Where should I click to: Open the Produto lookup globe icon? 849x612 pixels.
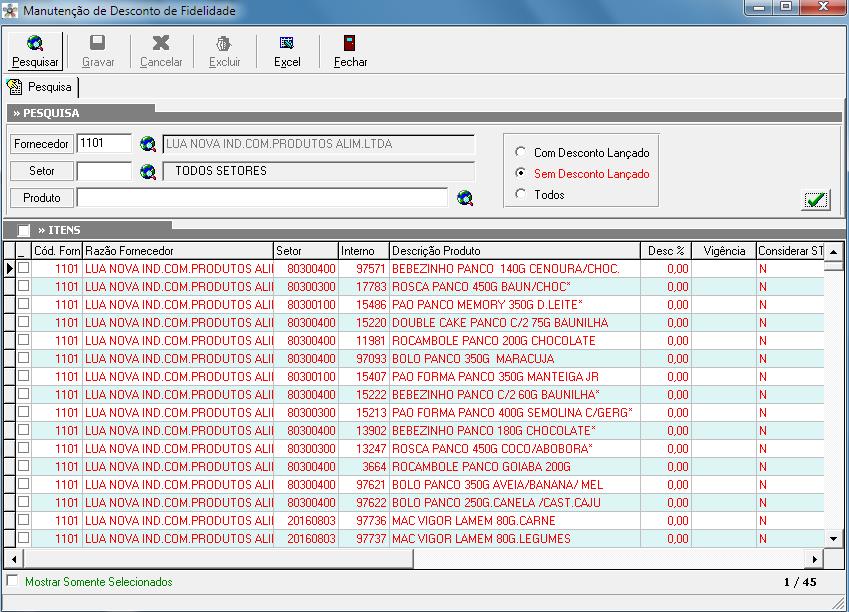(465, 198)
